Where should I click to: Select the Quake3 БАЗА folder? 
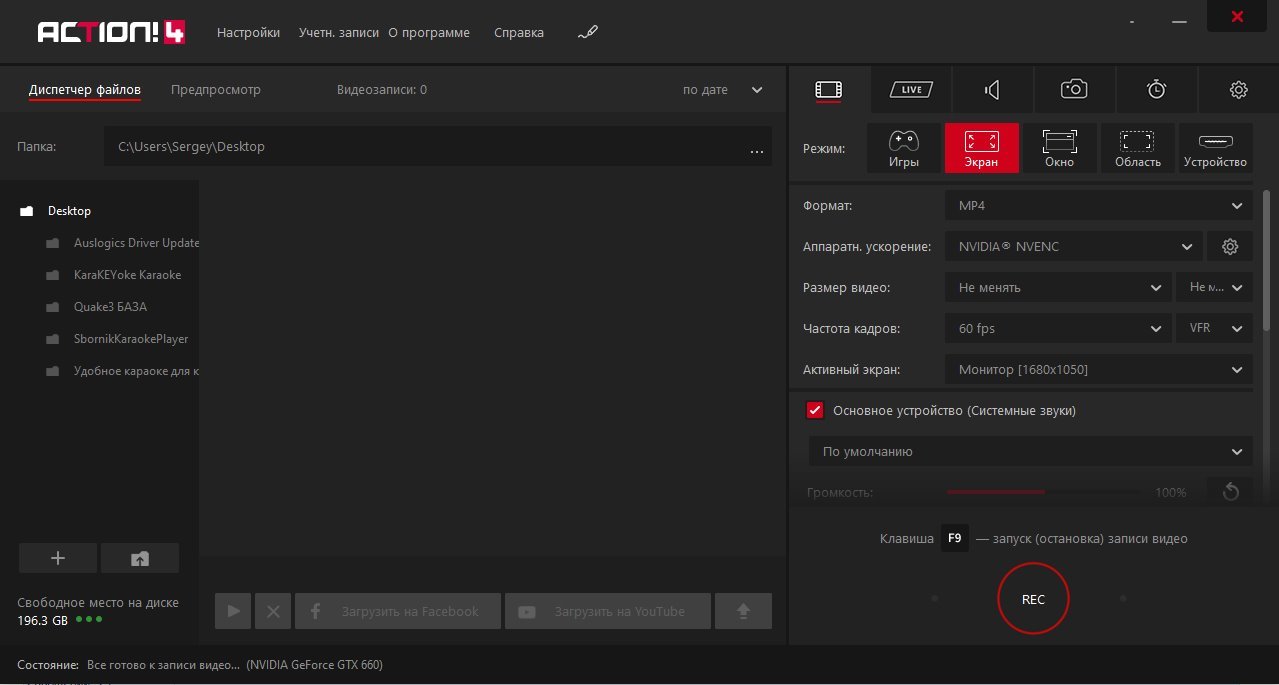pos(110,307)
